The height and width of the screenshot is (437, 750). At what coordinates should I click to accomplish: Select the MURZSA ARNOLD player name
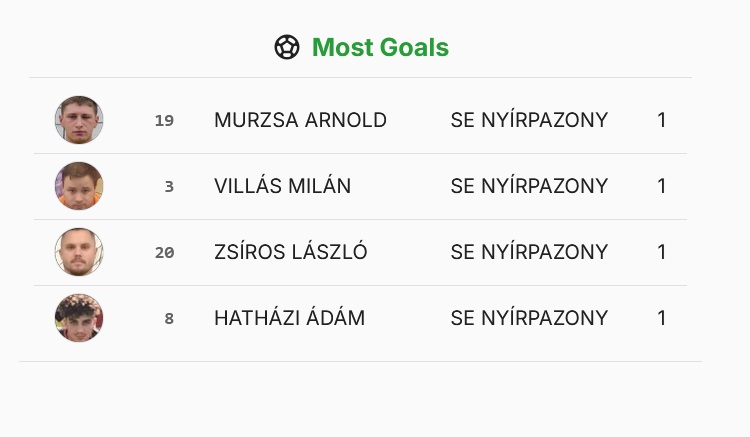(300, 120)
